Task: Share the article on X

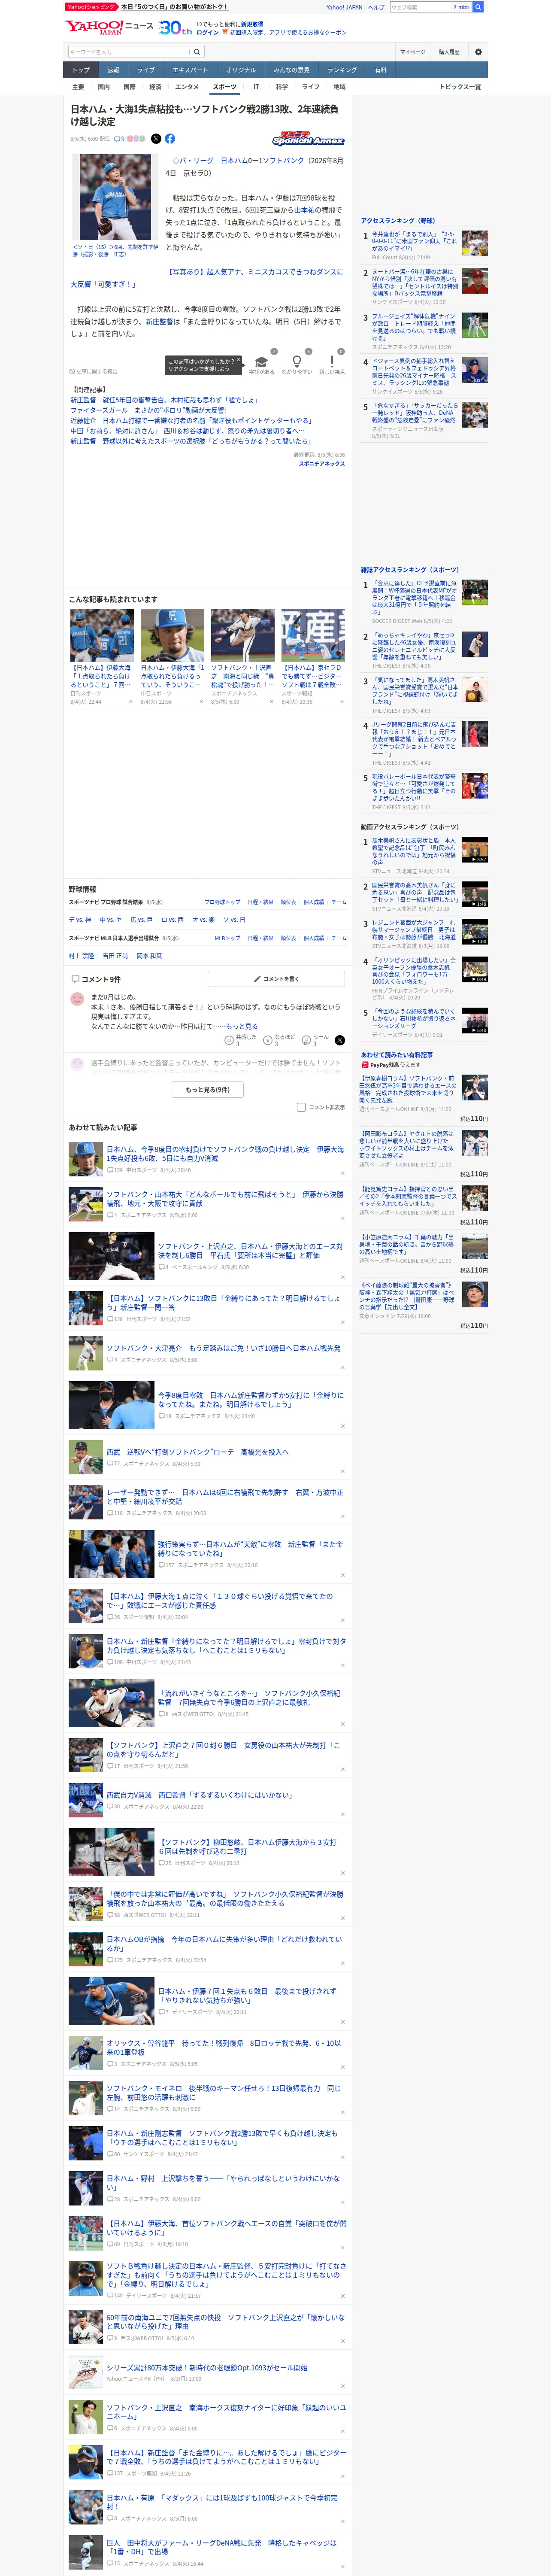Action: point(156,139)
